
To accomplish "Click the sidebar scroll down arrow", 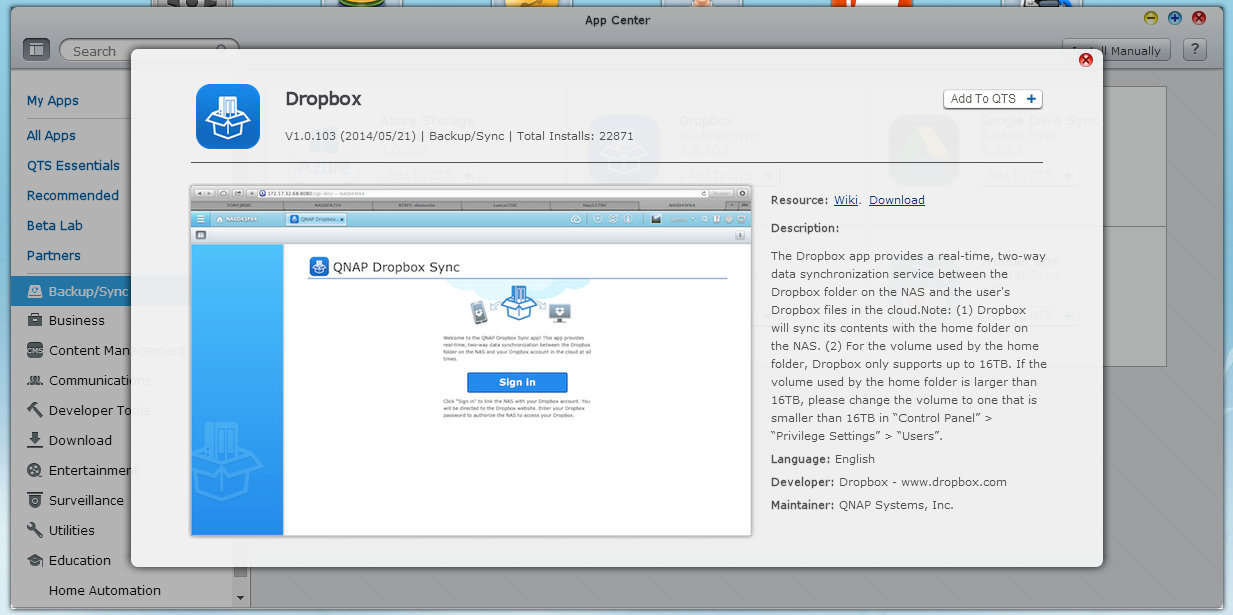I will tap(240, 597).
